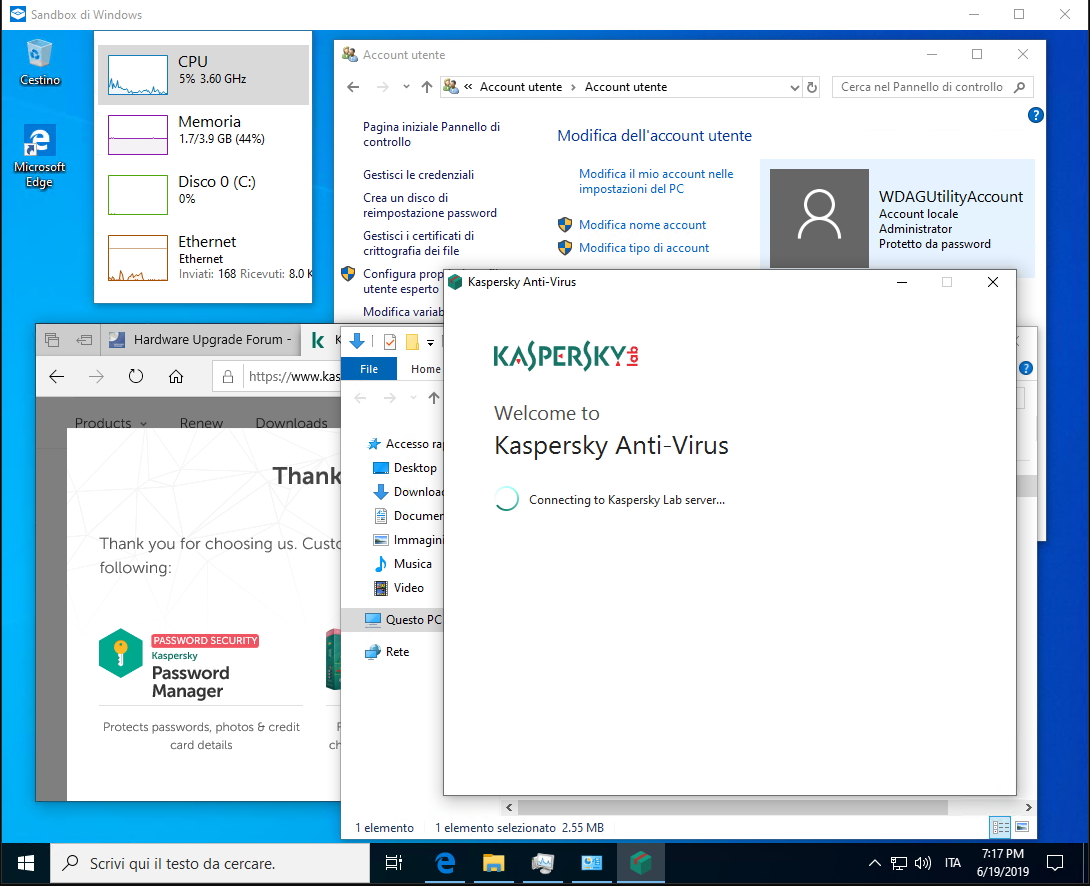Open Task View from taskbar
1090x886 pixels.
point(393,864)
